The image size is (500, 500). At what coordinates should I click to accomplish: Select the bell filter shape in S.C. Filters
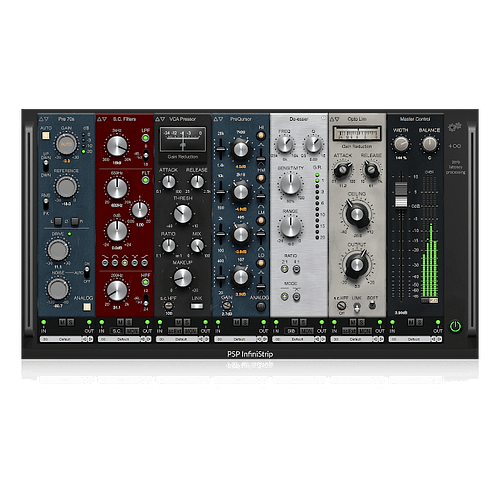tap(125, 263)
